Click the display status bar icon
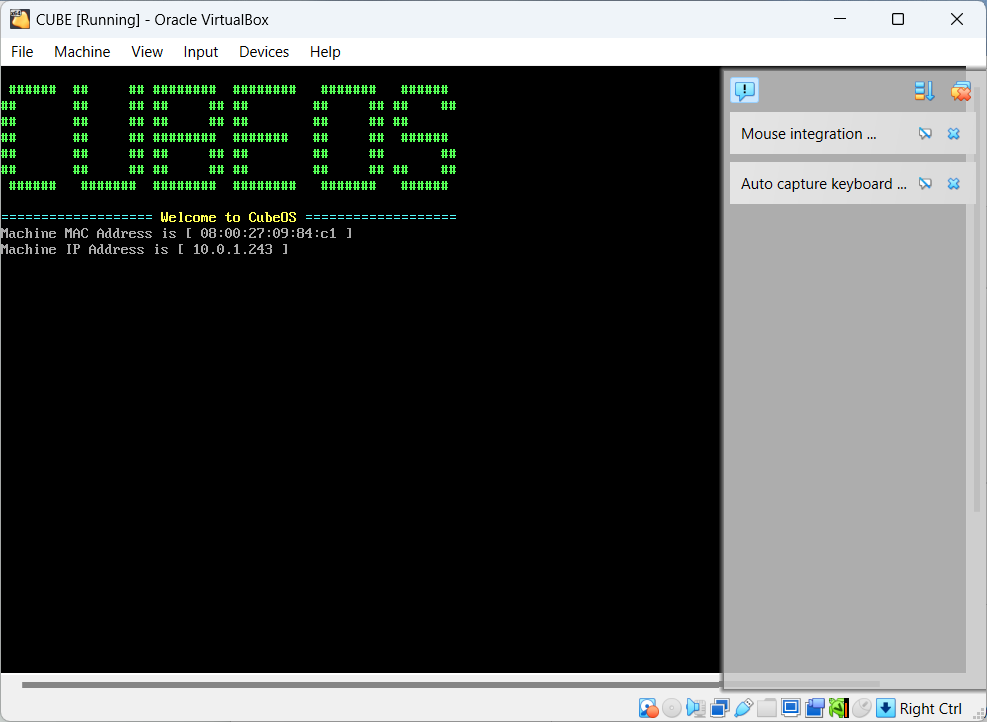 (791, 708)
